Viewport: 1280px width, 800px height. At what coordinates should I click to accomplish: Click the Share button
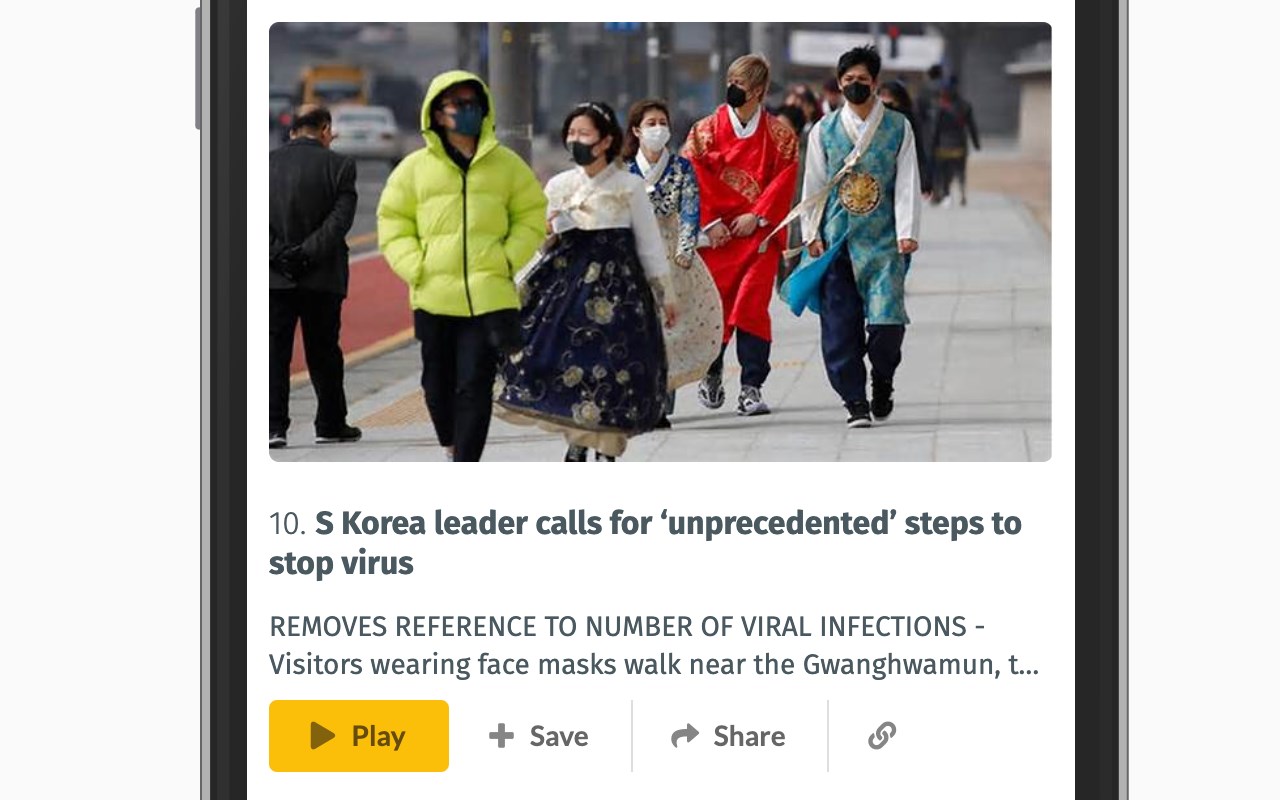point(729,736)
